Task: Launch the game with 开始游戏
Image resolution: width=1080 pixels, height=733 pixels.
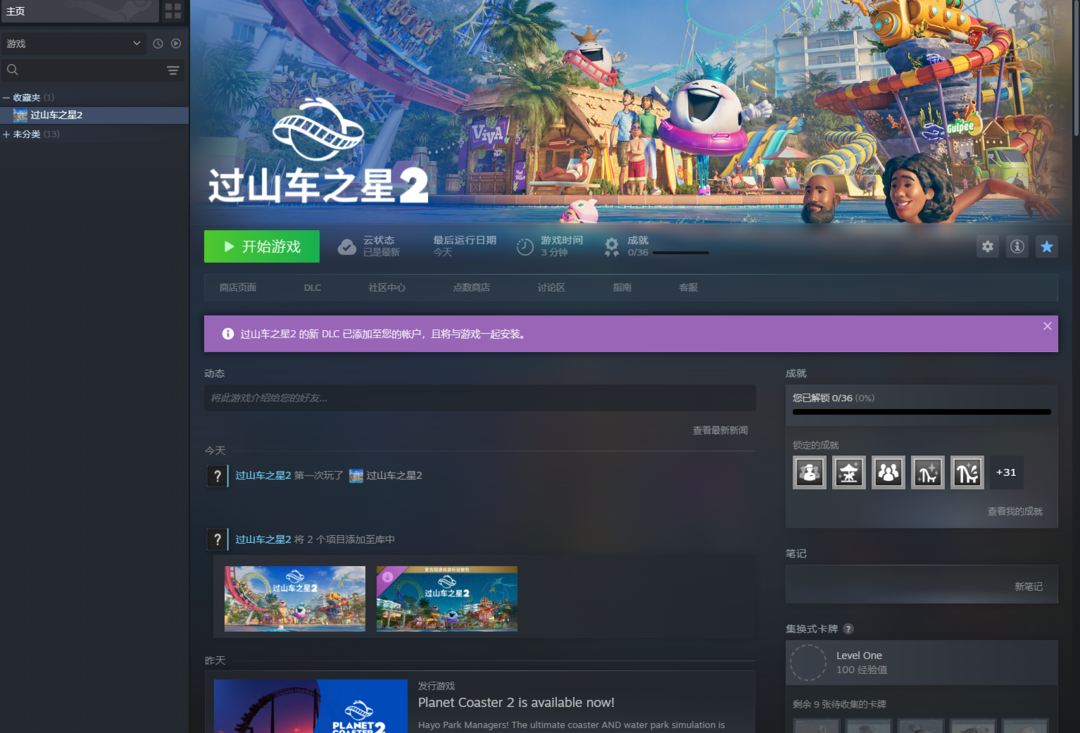Action: (x=262, y=247)
